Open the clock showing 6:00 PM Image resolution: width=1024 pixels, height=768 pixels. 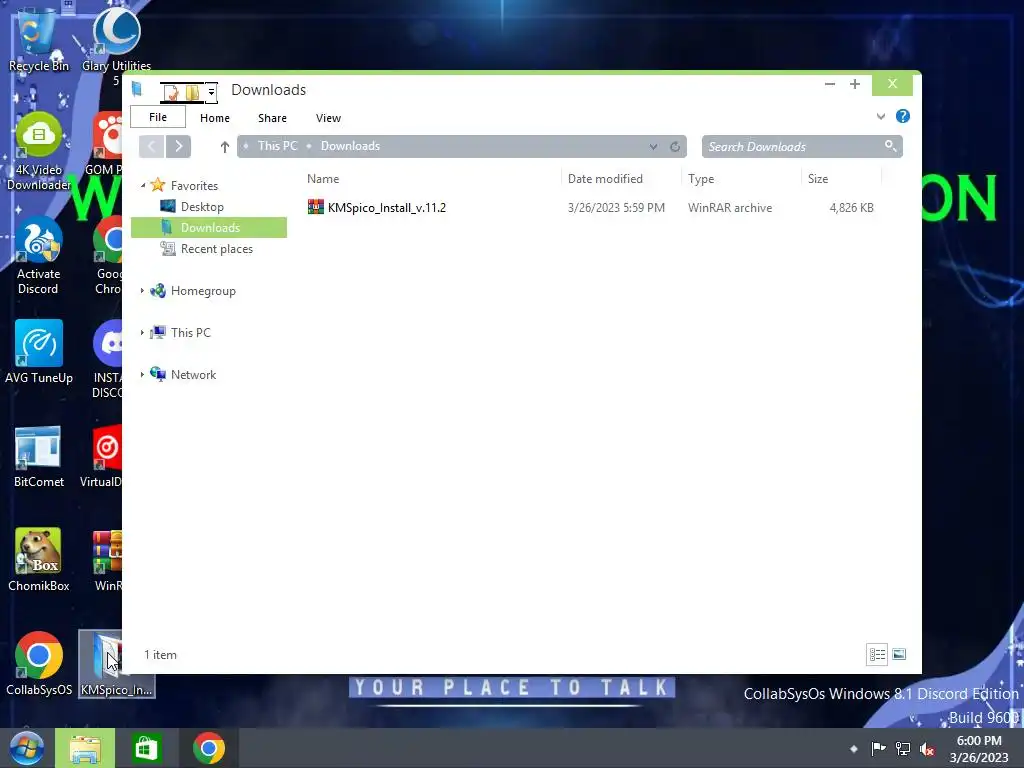coord(979,749)
